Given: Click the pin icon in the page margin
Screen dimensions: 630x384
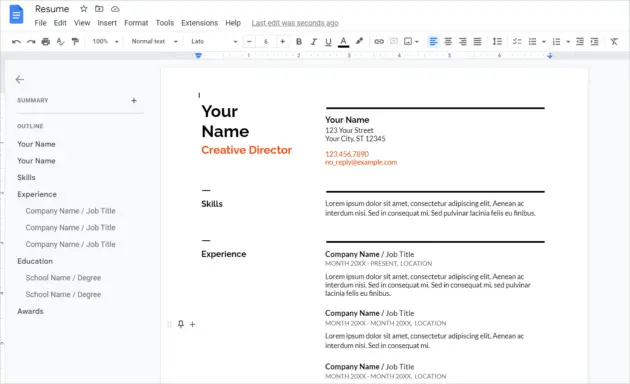Looking at the screenshot, I should (x=181, y=324).
